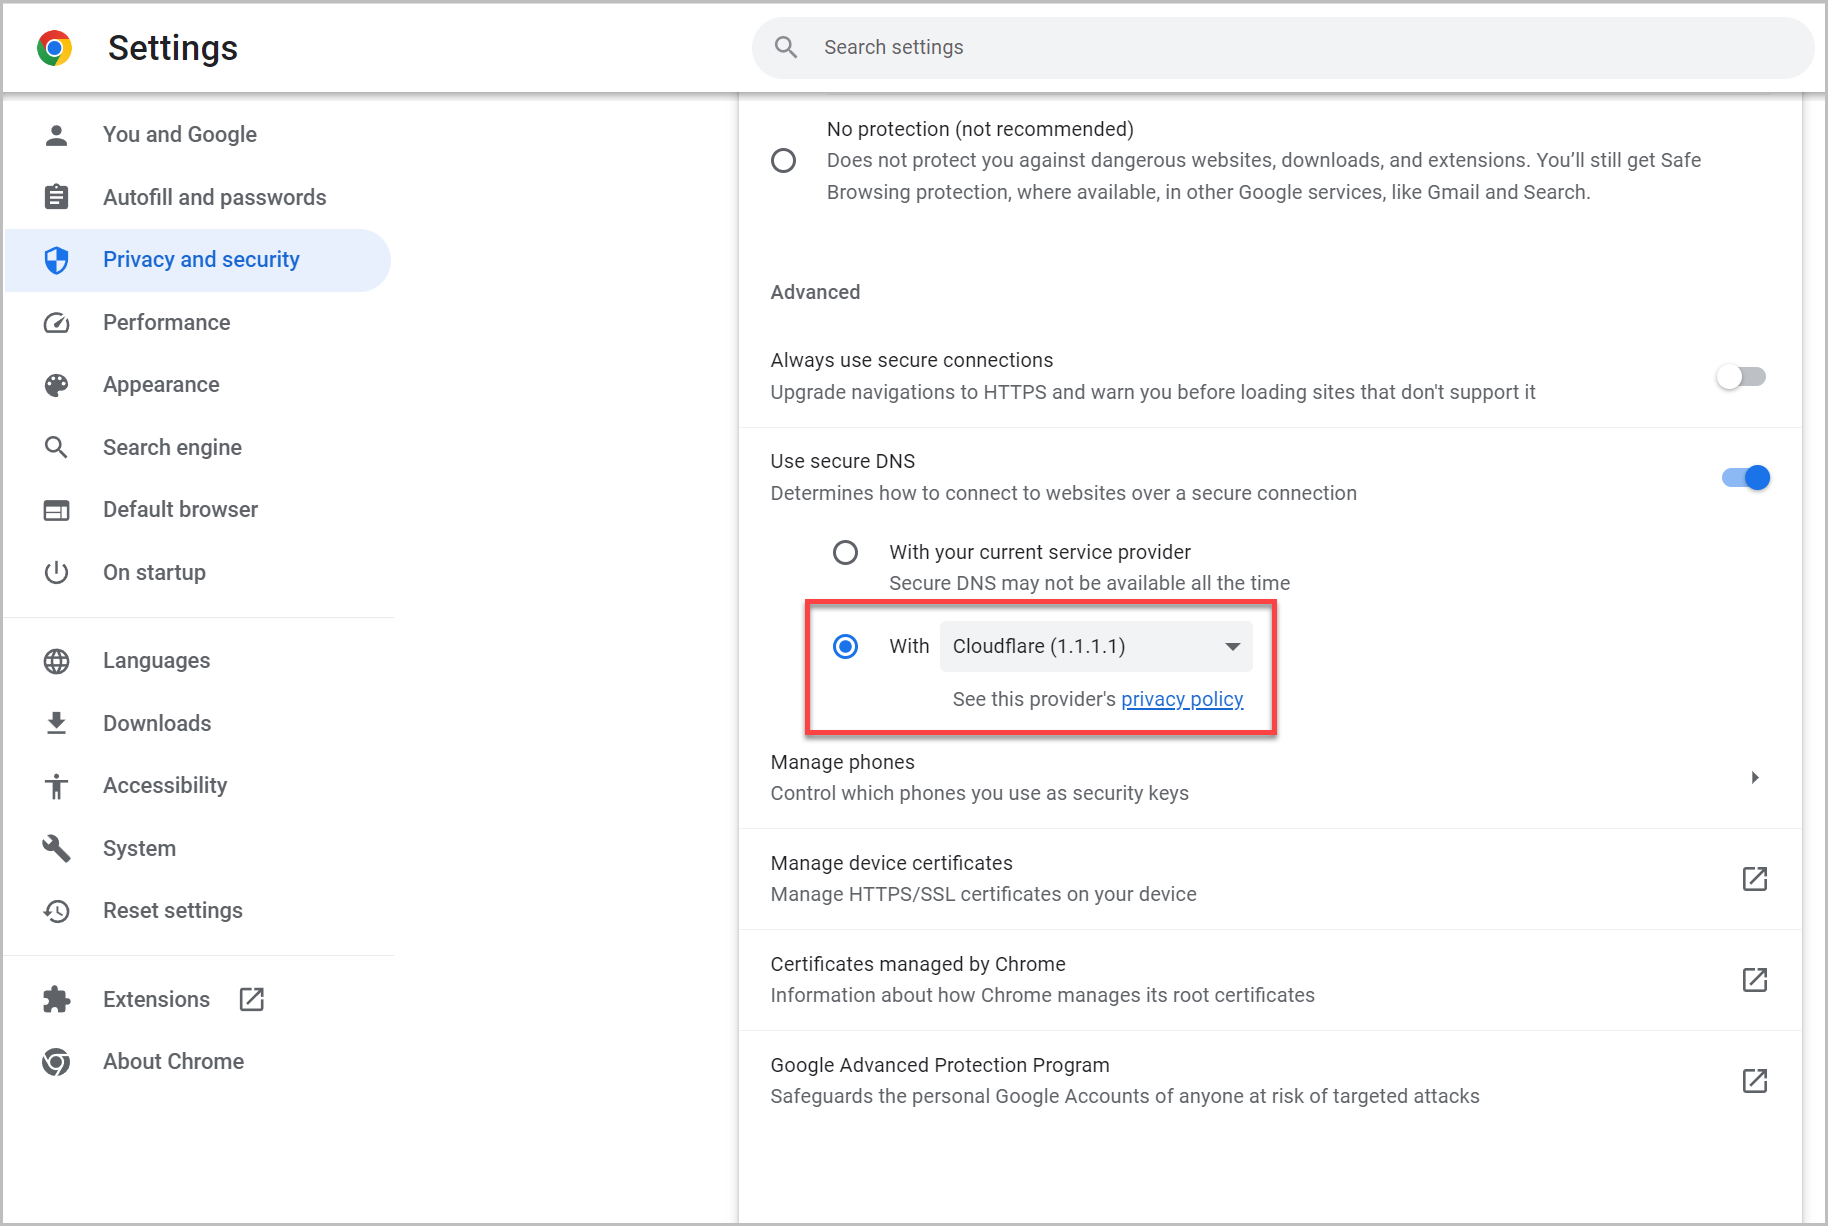The width and height of the screenshot is (1828, 1226).
Task: Click the Accessibility figure icon
Action: 57,786
